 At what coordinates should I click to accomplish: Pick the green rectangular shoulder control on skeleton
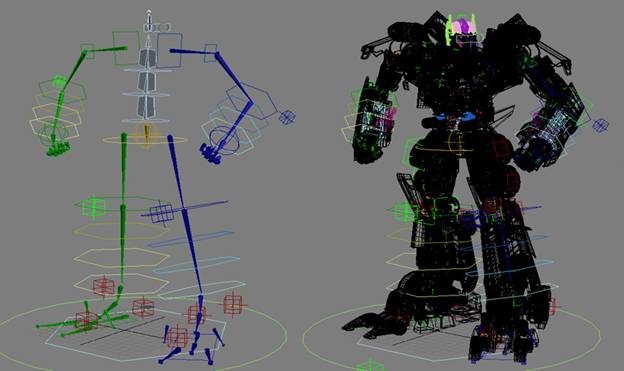tap(126, 48)
